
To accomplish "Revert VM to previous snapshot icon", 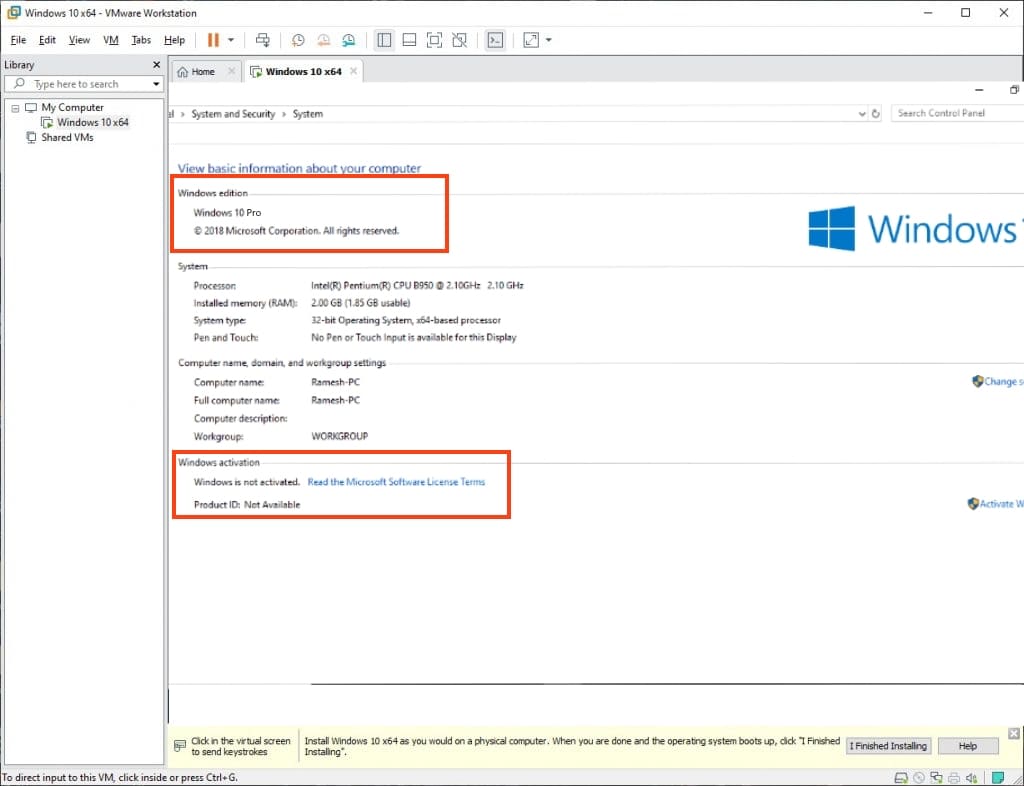I will pos(323,40).
